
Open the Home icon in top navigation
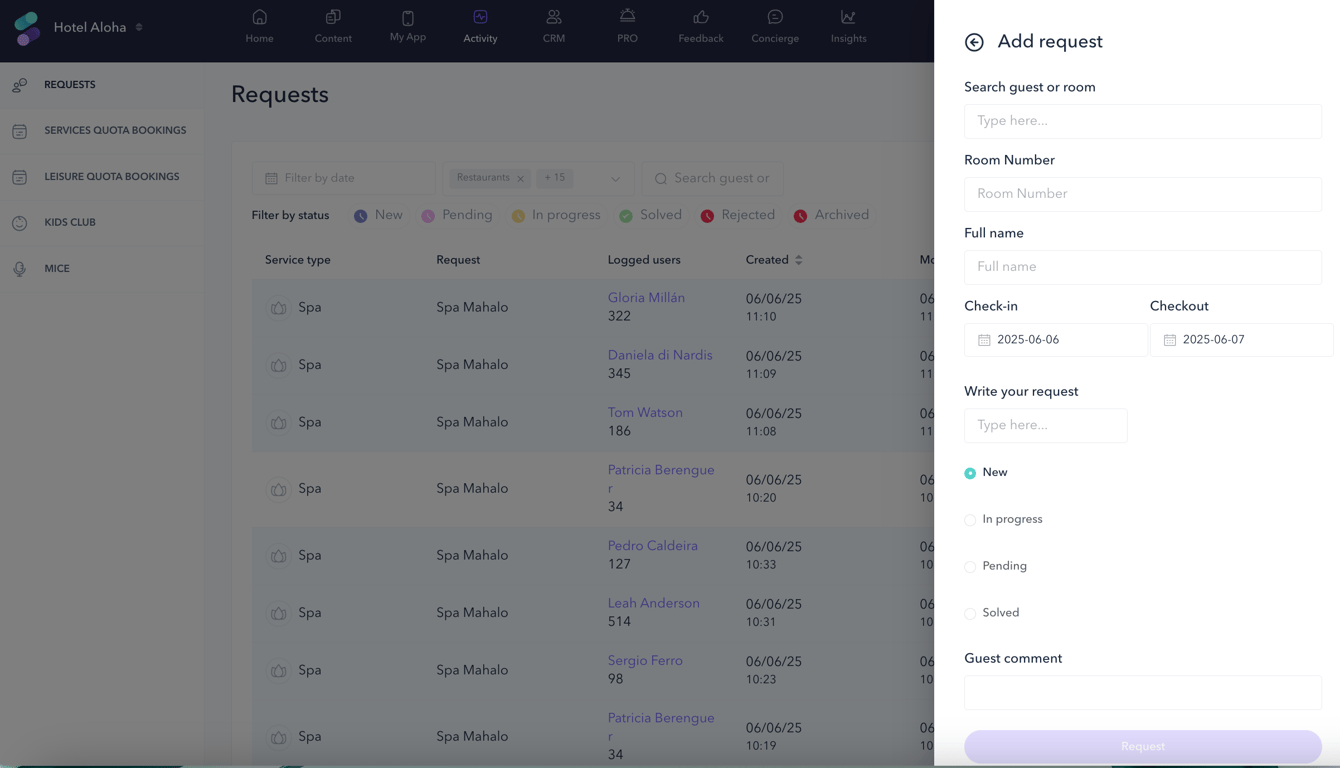(259, 19)
